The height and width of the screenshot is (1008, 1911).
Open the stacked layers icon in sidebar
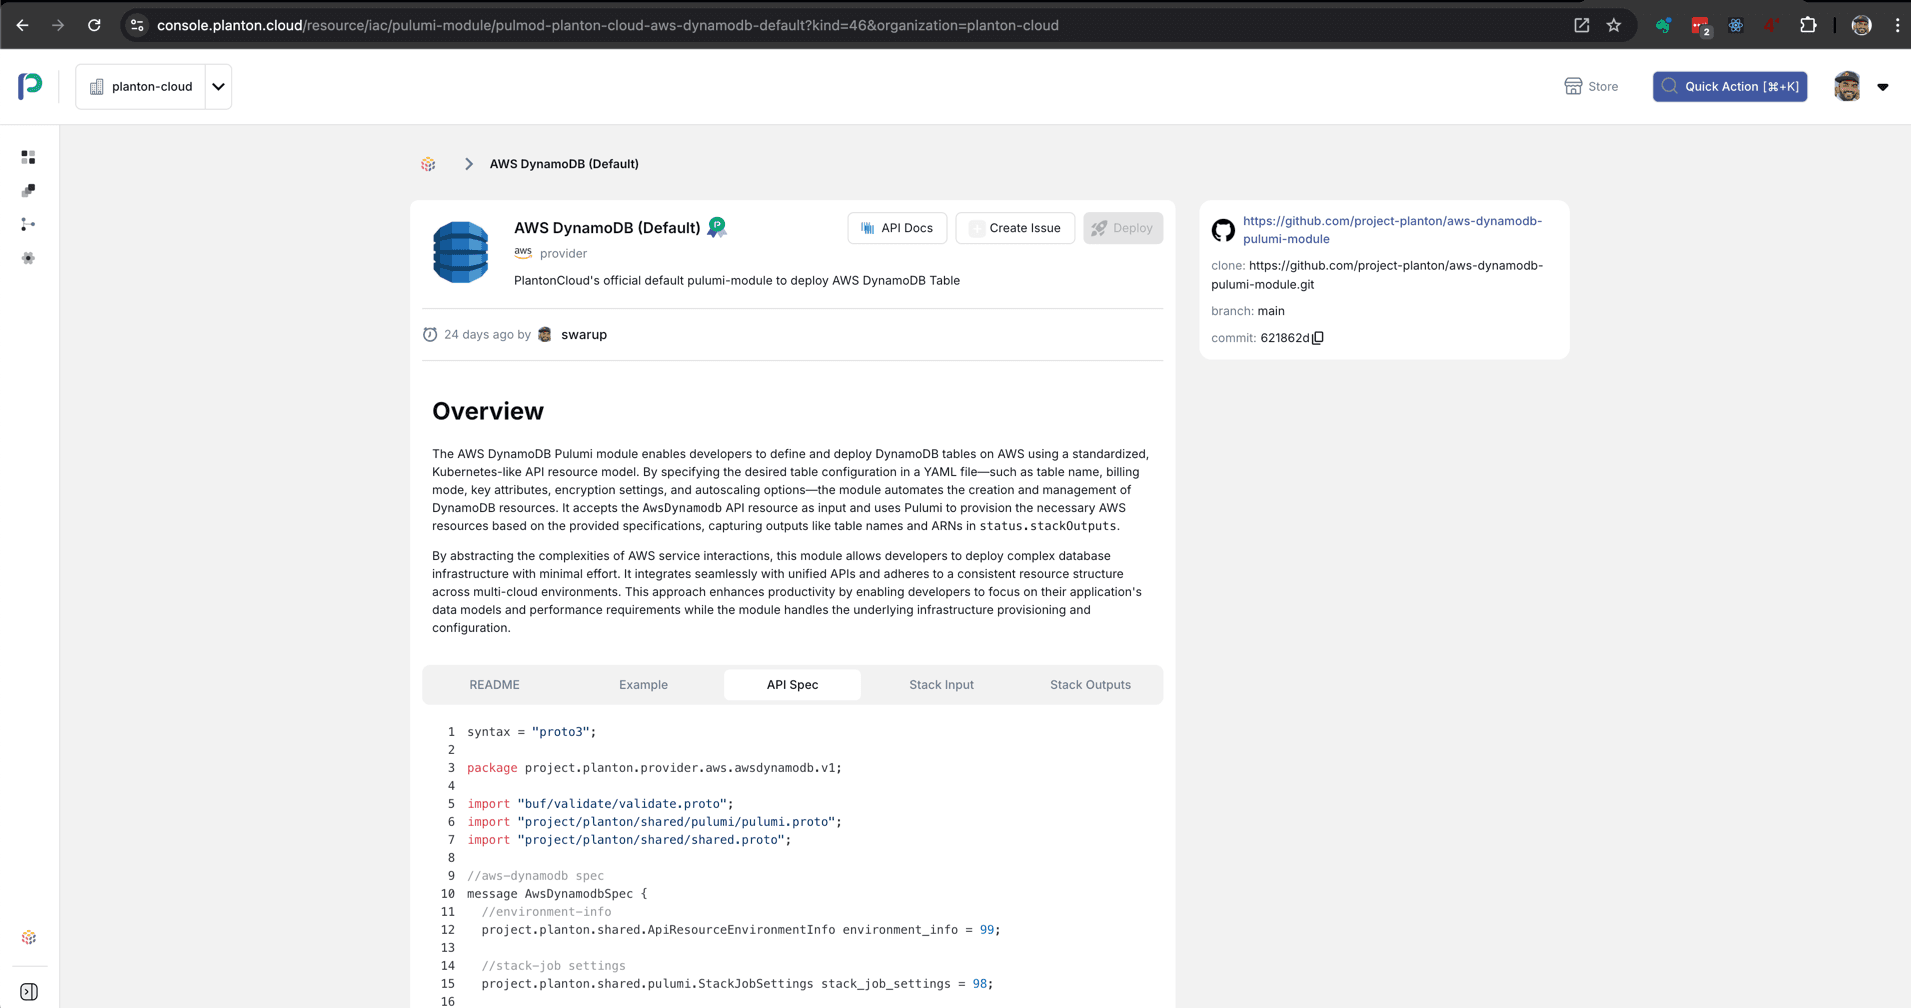tap(28, 191)
